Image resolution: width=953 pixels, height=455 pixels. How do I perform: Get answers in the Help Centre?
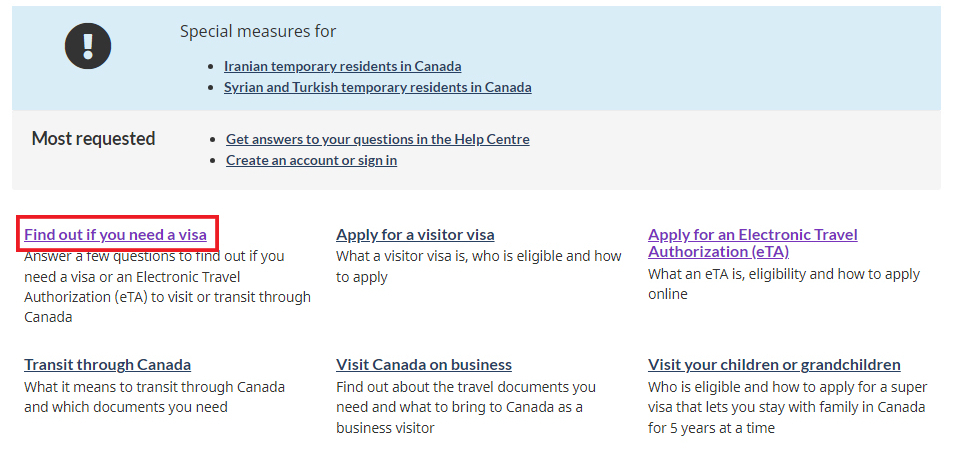377,139
